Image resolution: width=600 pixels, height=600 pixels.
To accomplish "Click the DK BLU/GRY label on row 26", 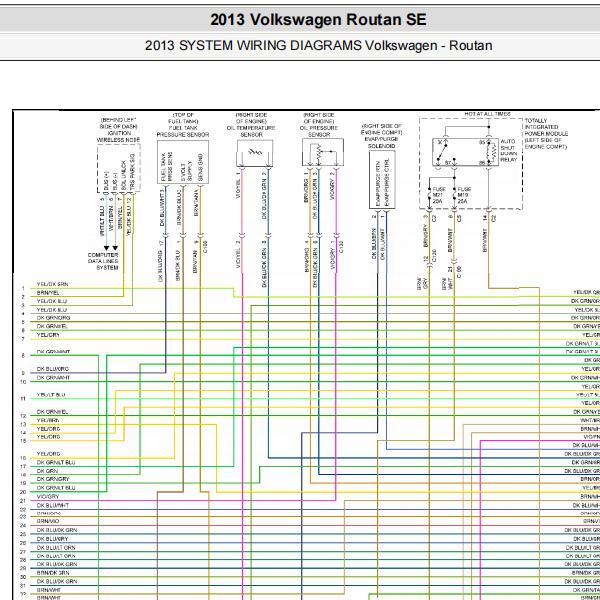I will point(52,539).
